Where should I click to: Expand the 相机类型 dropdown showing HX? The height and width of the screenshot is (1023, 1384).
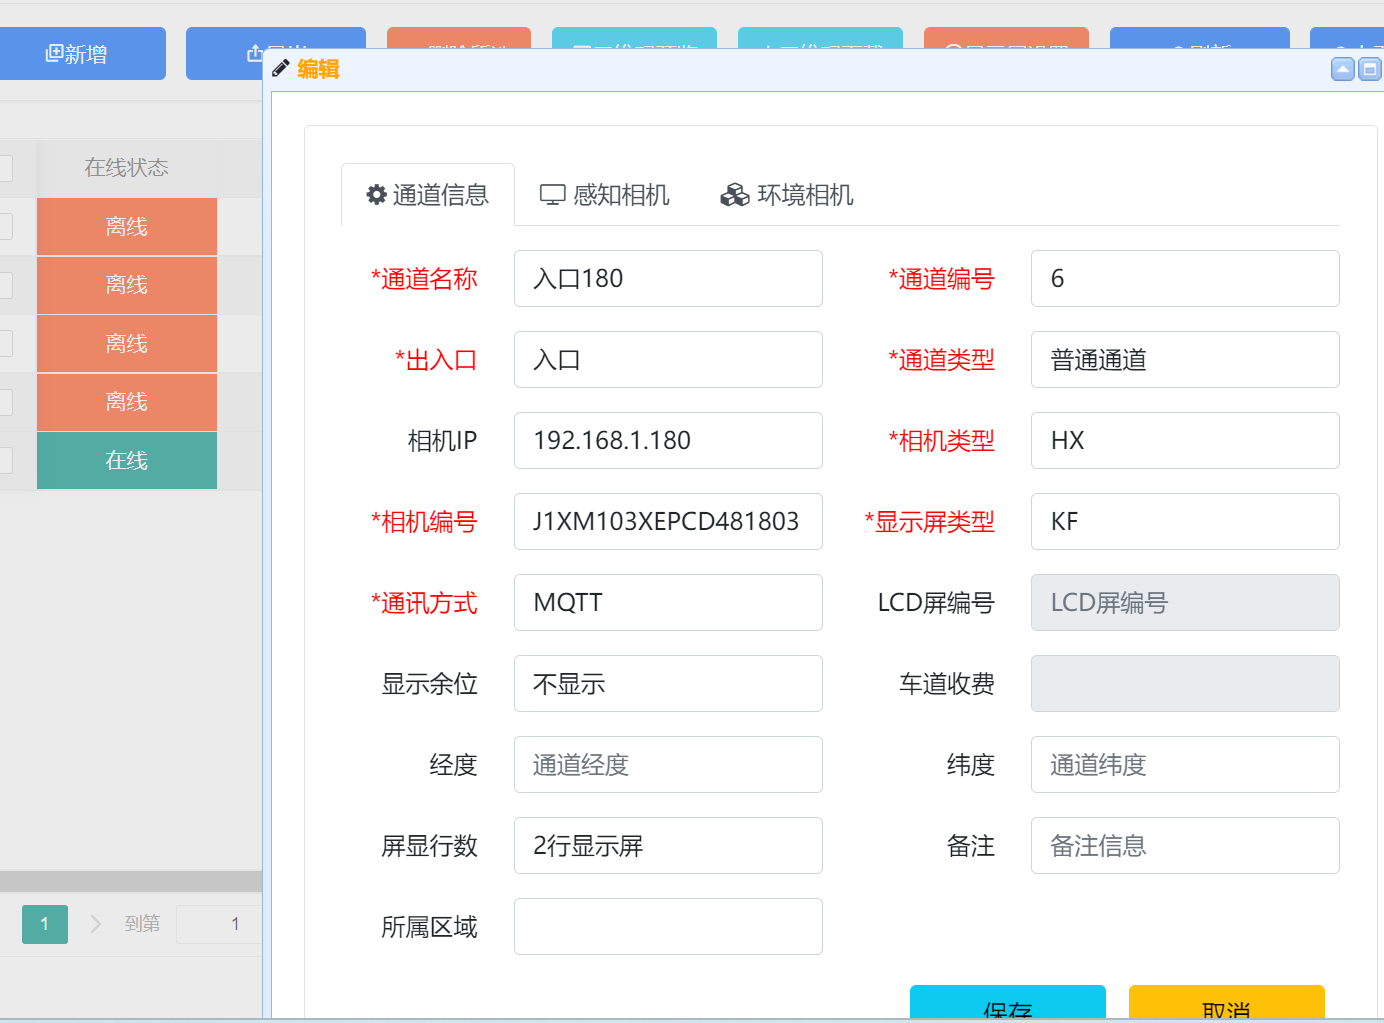tap(1184, 441)
